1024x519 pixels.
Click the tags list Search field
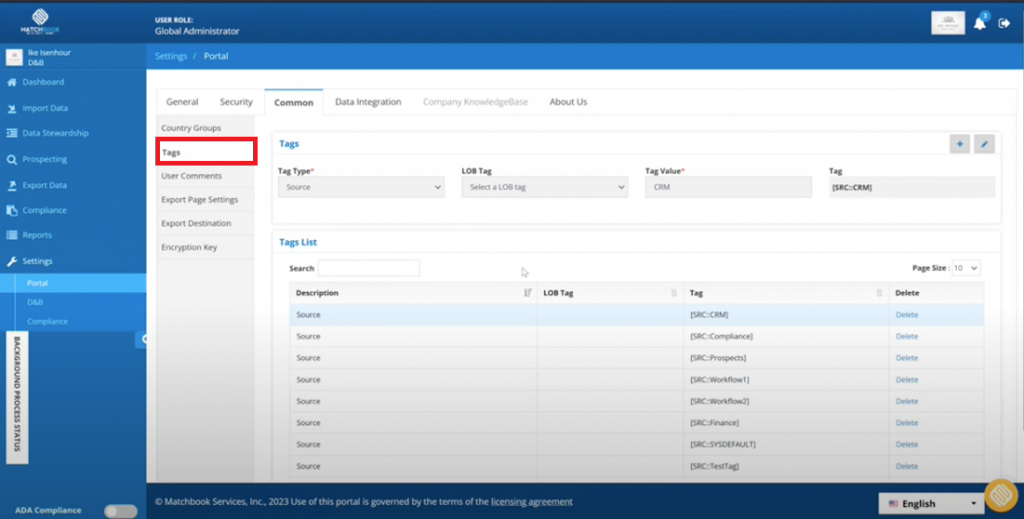tap(368, 268)
